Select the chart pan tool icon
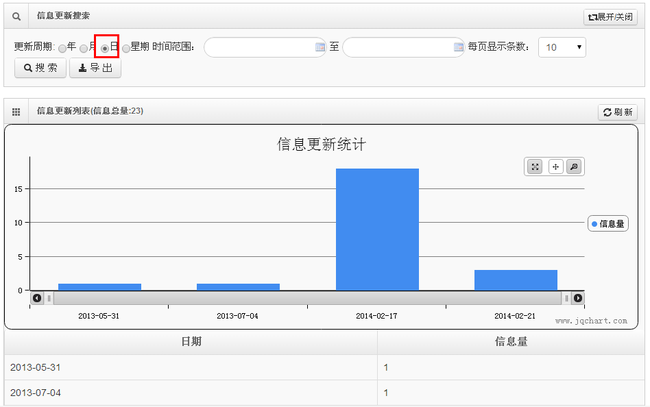The image size is (650, 407). pos(555,167)
